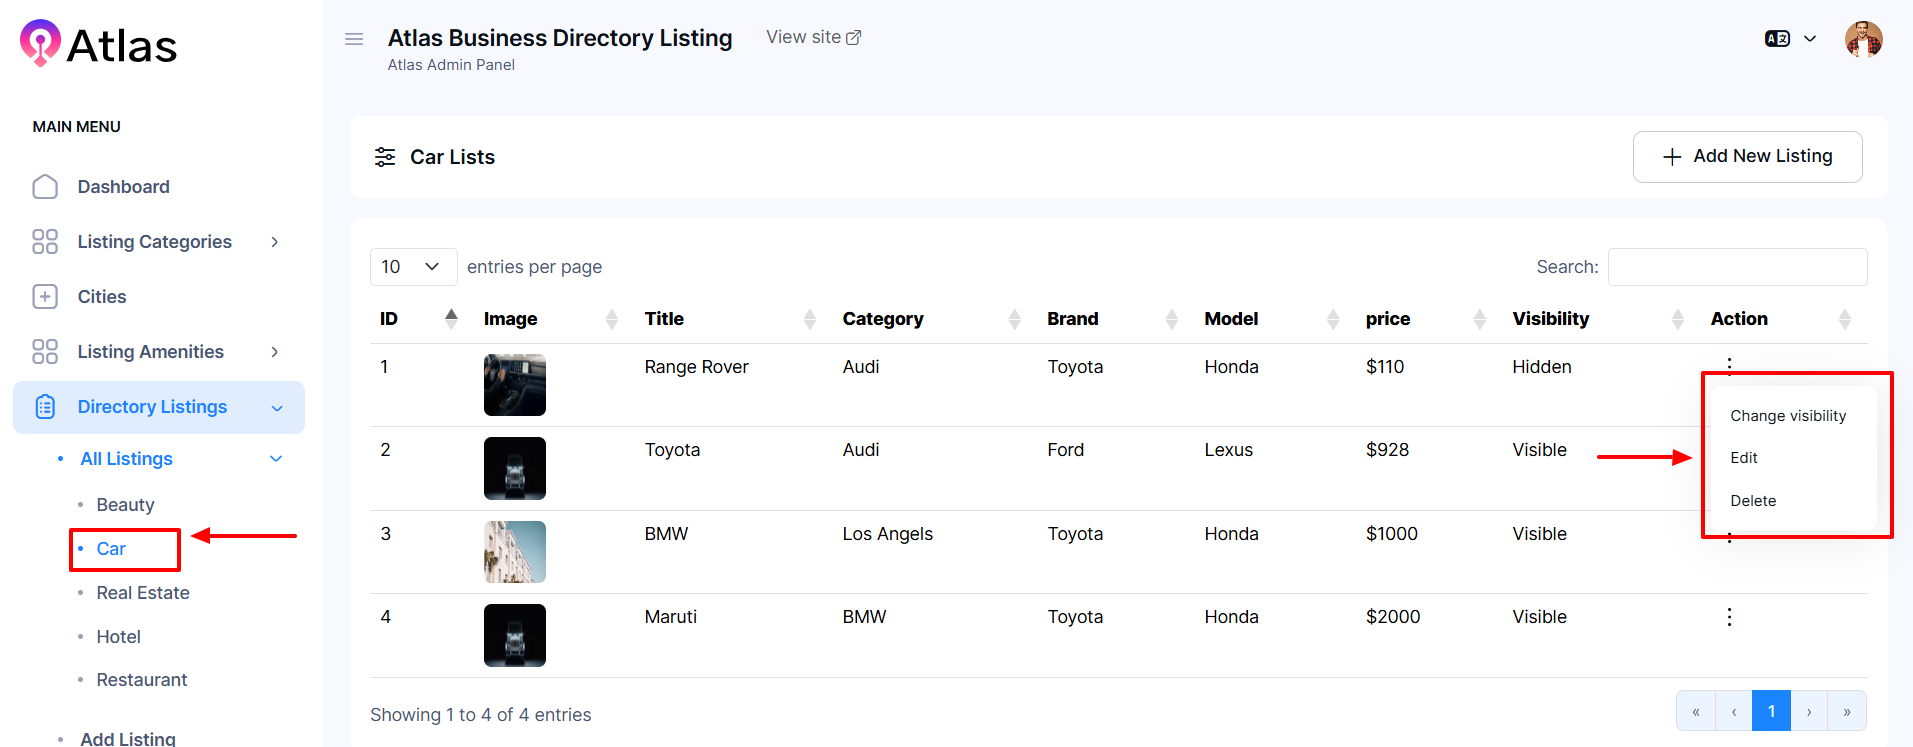This screenshot has height=747, width=1913.
Task: Select Change visibility in action menu
Action: tap(1787, 416)
